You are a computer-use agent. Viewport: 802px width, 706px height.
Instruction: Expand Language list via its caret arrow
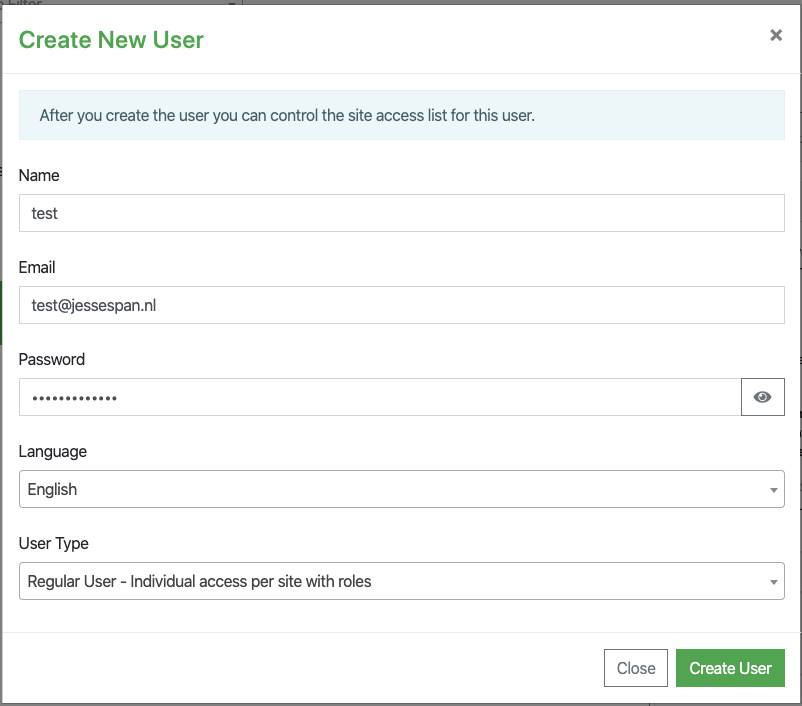773,490
